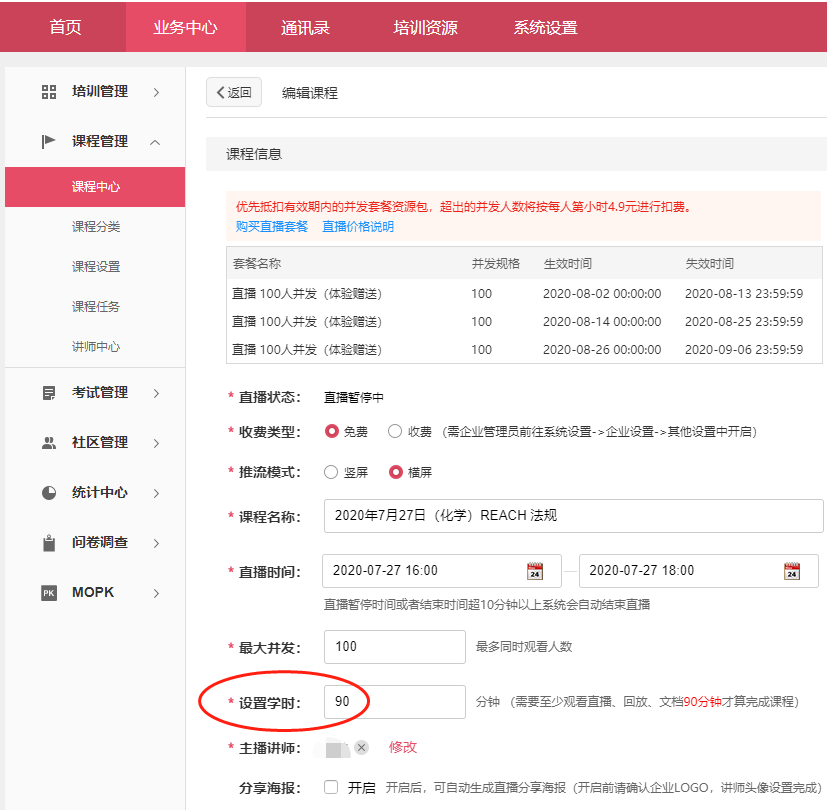Viewport: 827px width, 810px height.
Task: Click 修改 to change lecturer
Action: point(403,747)
